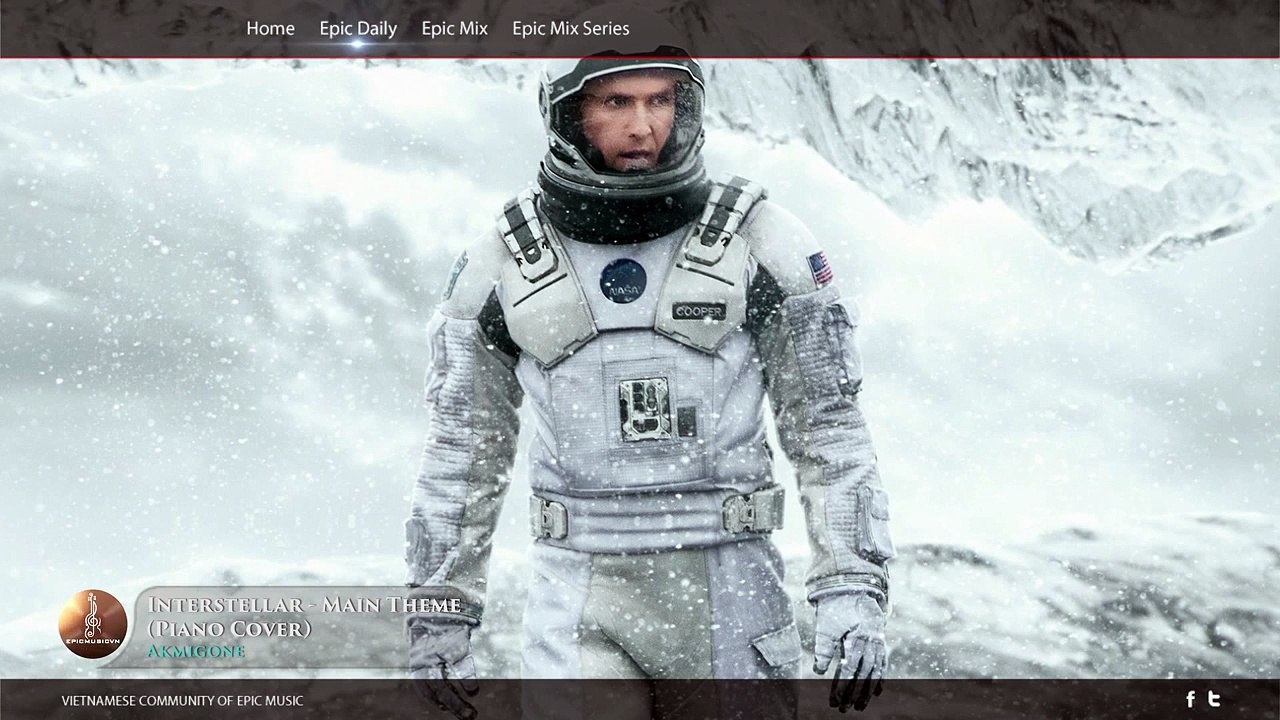Go to the Epic Mix page

pos(454,29)
